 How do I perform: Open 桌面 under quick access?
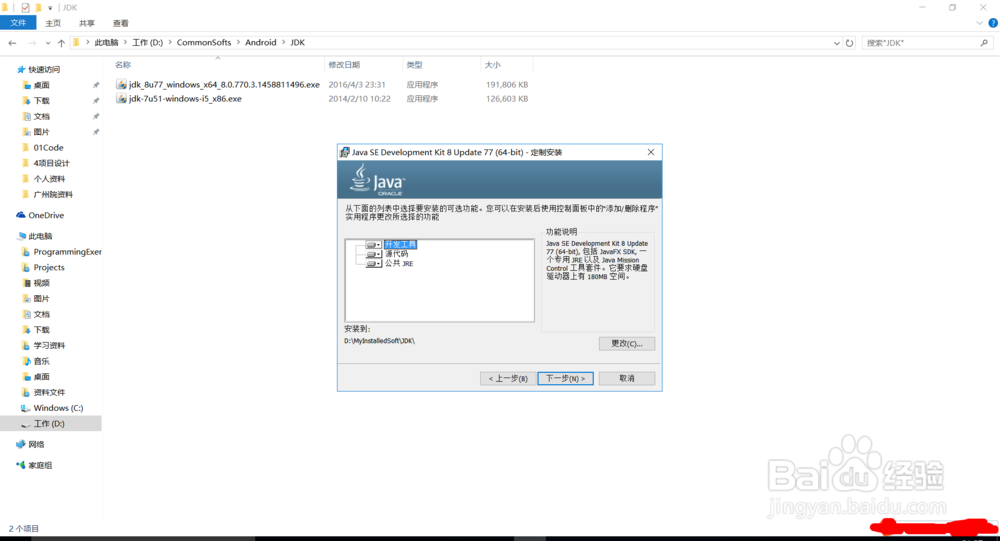41,85
